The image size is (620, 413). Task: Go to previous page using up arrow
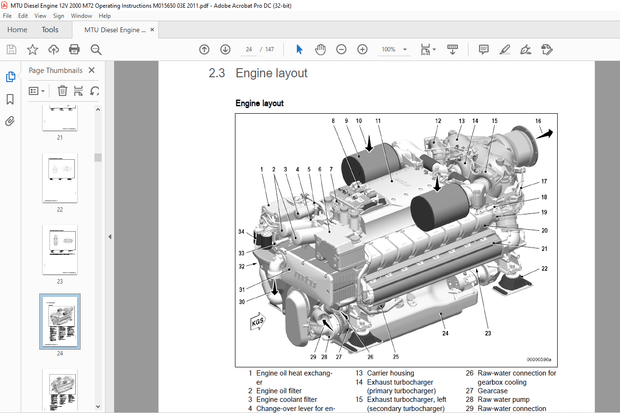coord(205,49)
